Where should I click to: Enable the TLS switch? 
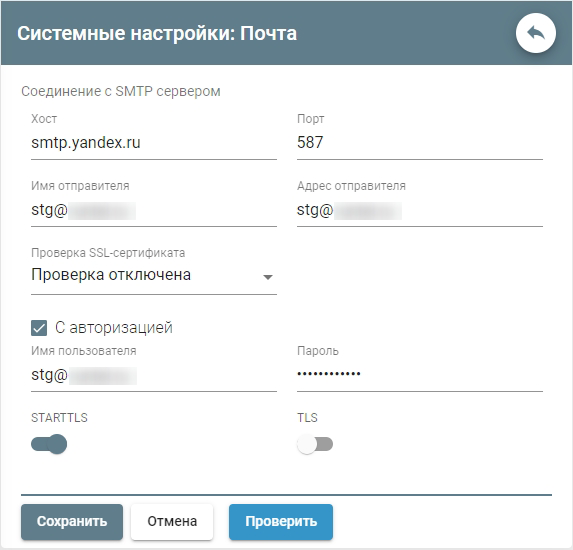tap(315, 444)
